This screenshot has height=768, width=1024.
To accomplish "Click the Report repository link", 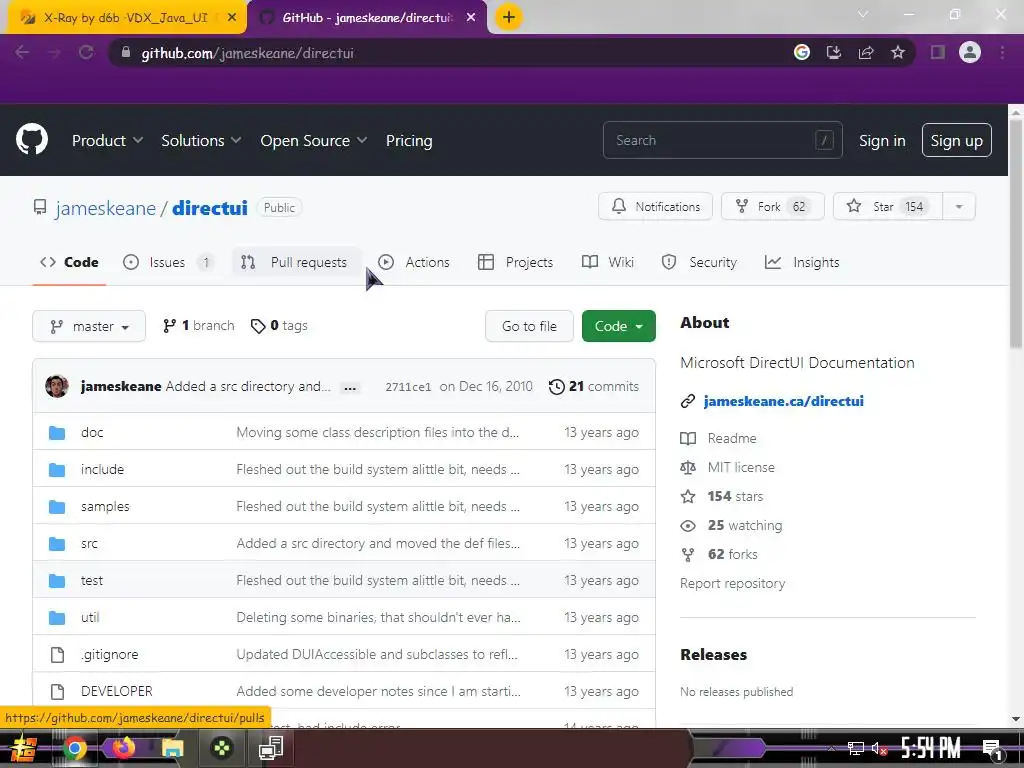I will [732, 583].
